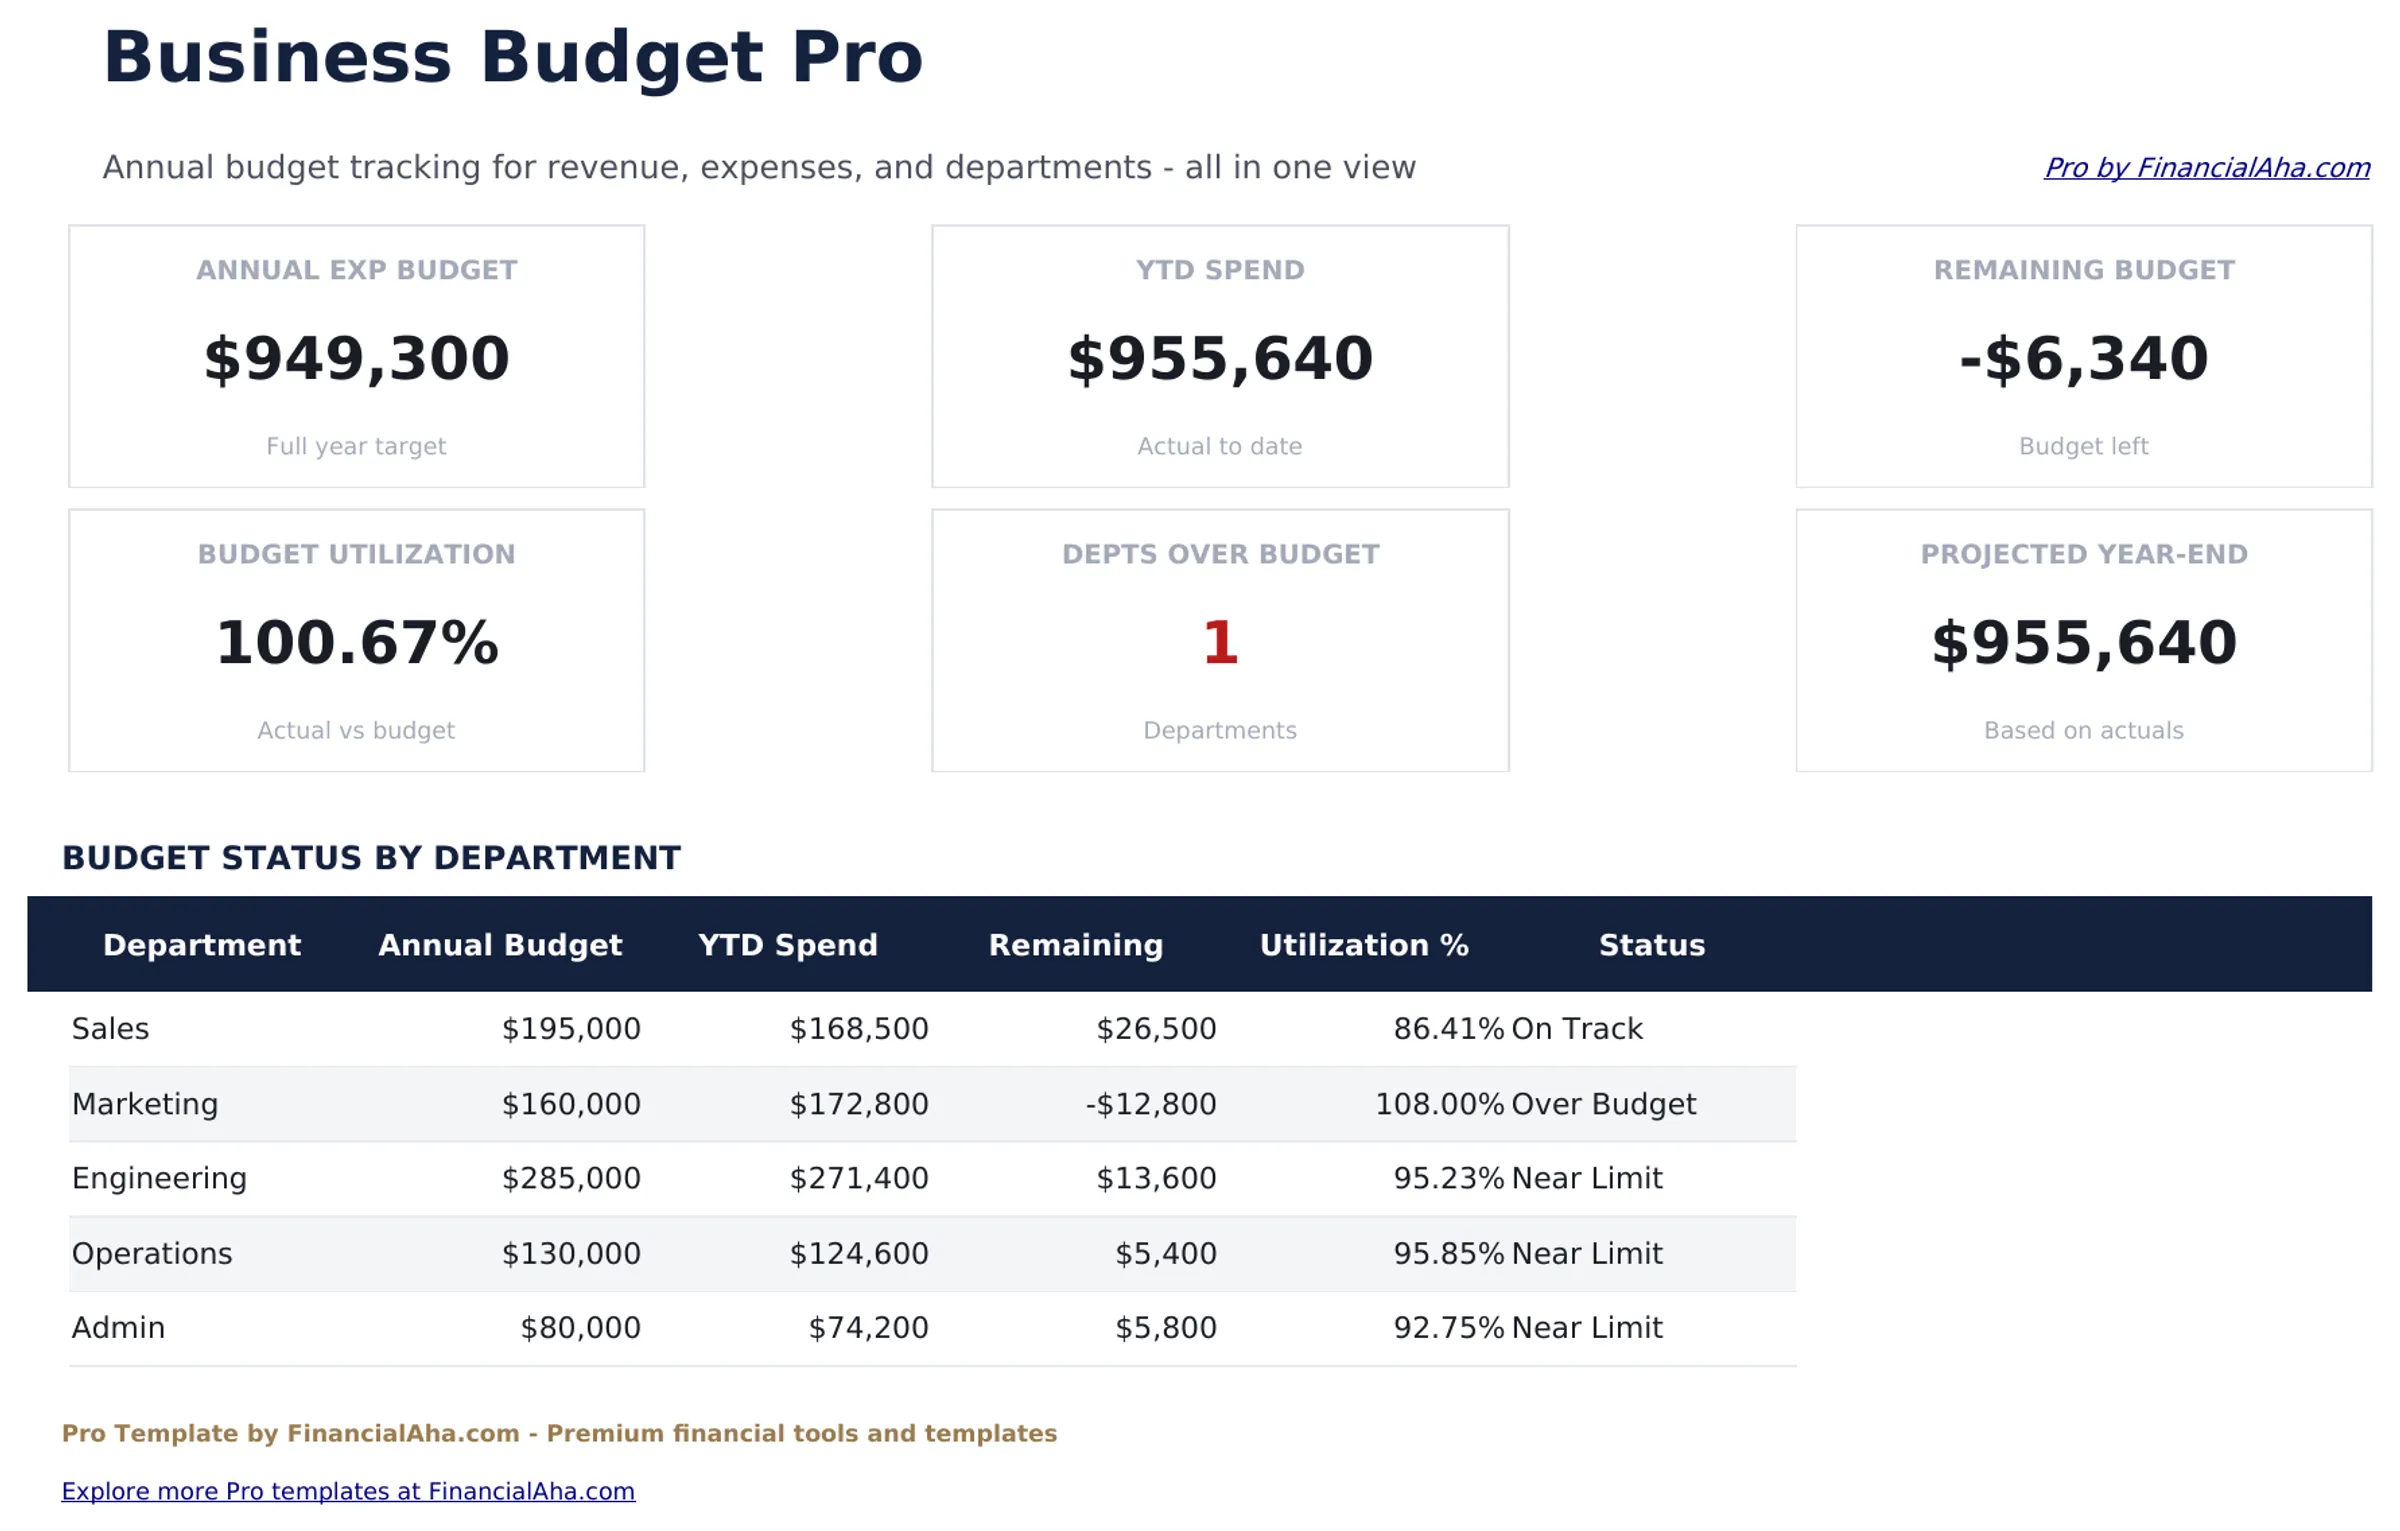Select the PROJECTED YEAR-END card
Viewport: 2400px width, 1531px height.
click(2082, 640)
